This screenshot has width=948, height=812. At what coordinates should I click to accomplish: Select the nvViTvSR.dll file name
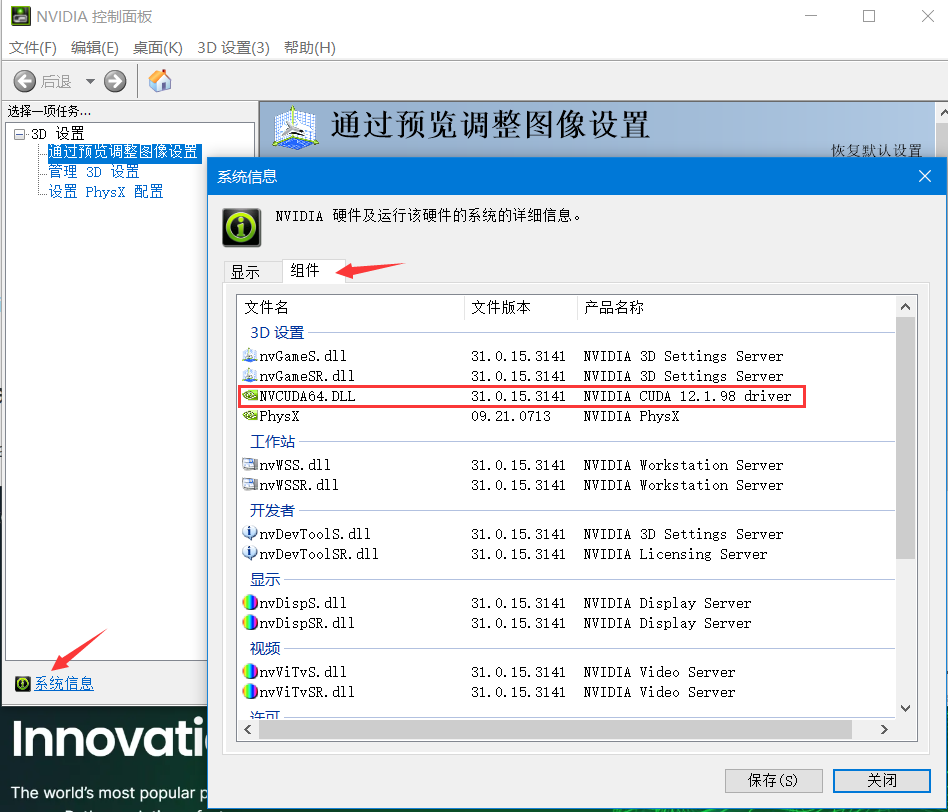pyautogui.click(x=307, y=692)
